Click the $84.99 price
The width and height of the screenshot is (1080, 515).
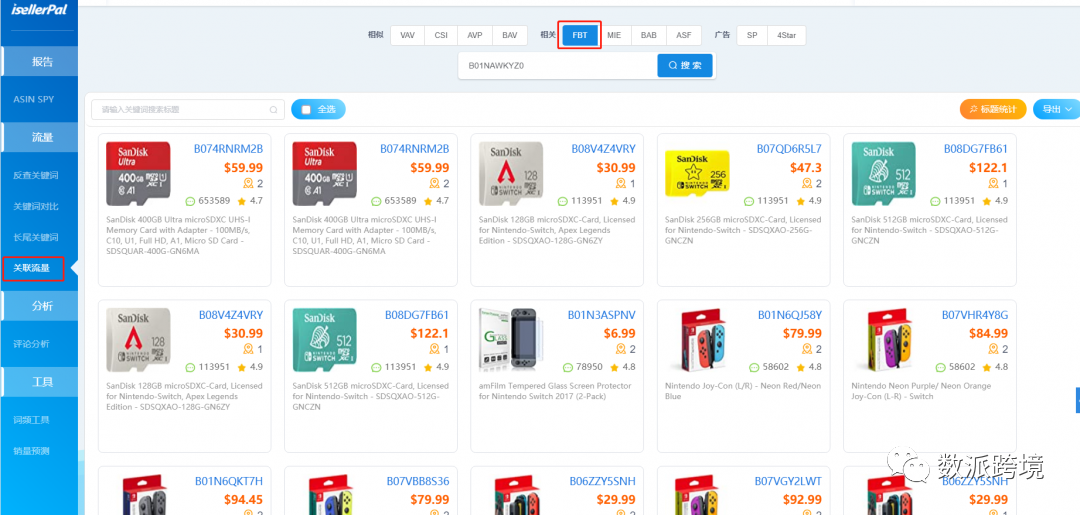(988, 333)
